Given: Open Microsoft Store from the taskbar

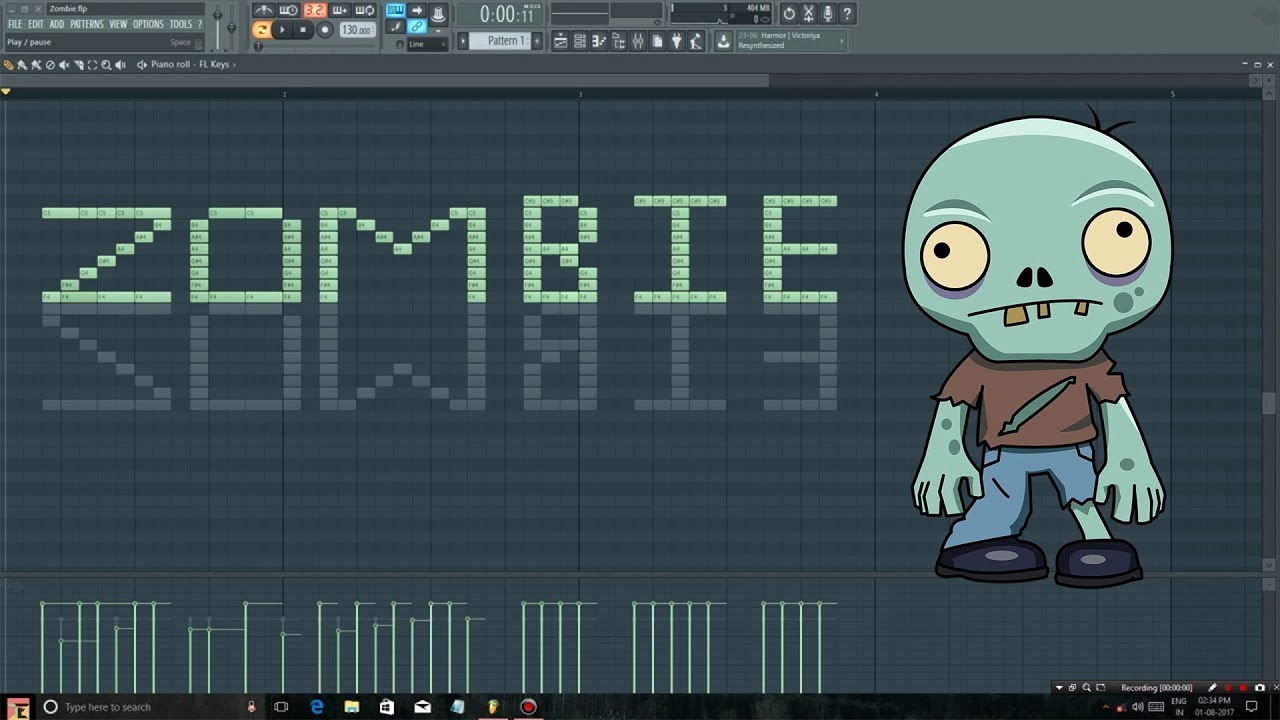Looking at the screenshot, I should click(x=387, y=707).
